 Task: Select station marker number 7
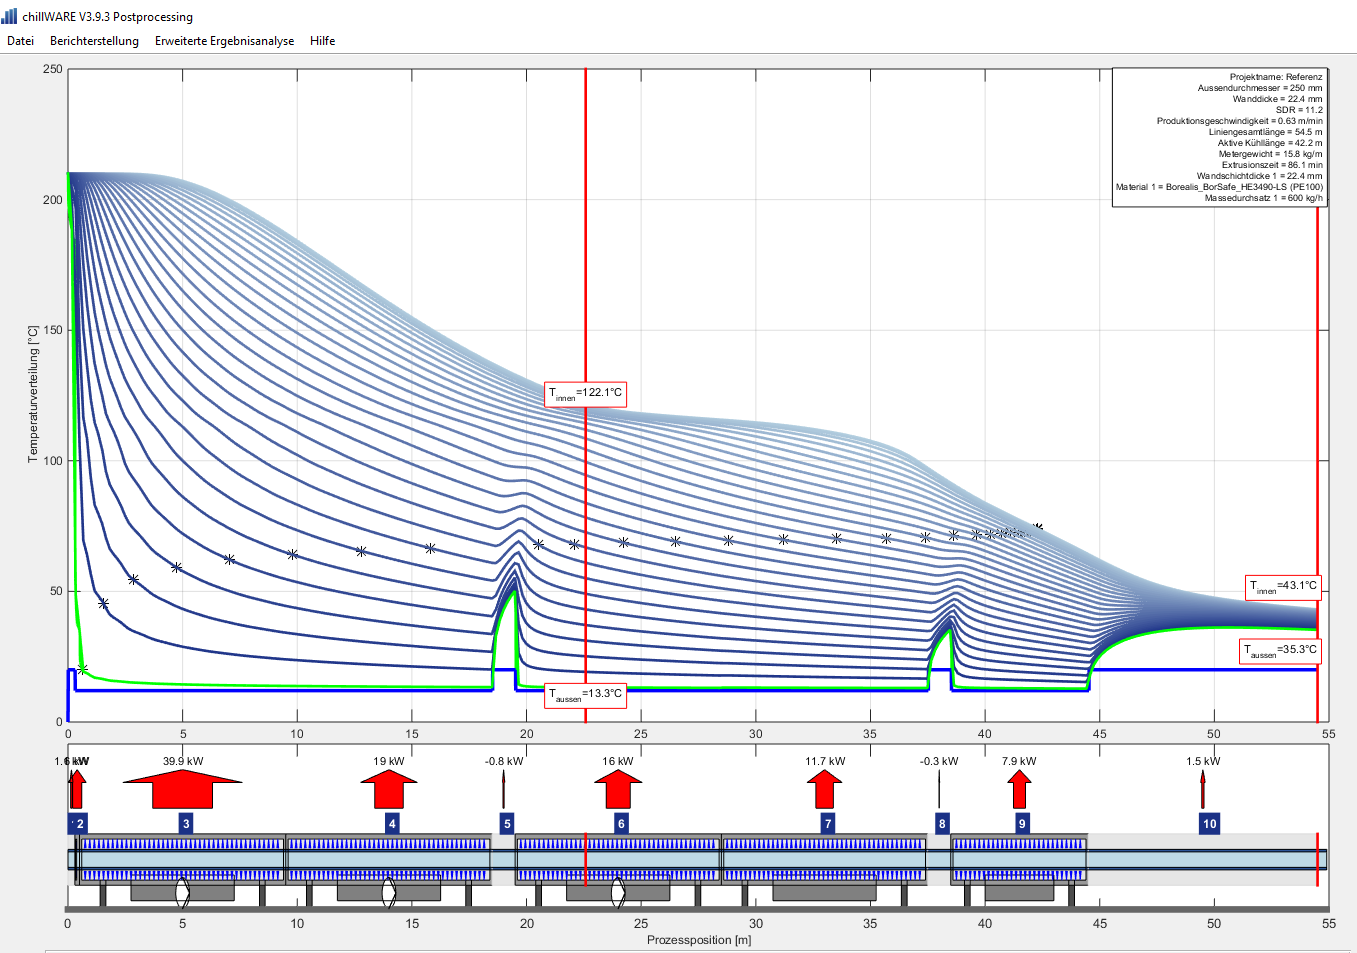[827, 823]
